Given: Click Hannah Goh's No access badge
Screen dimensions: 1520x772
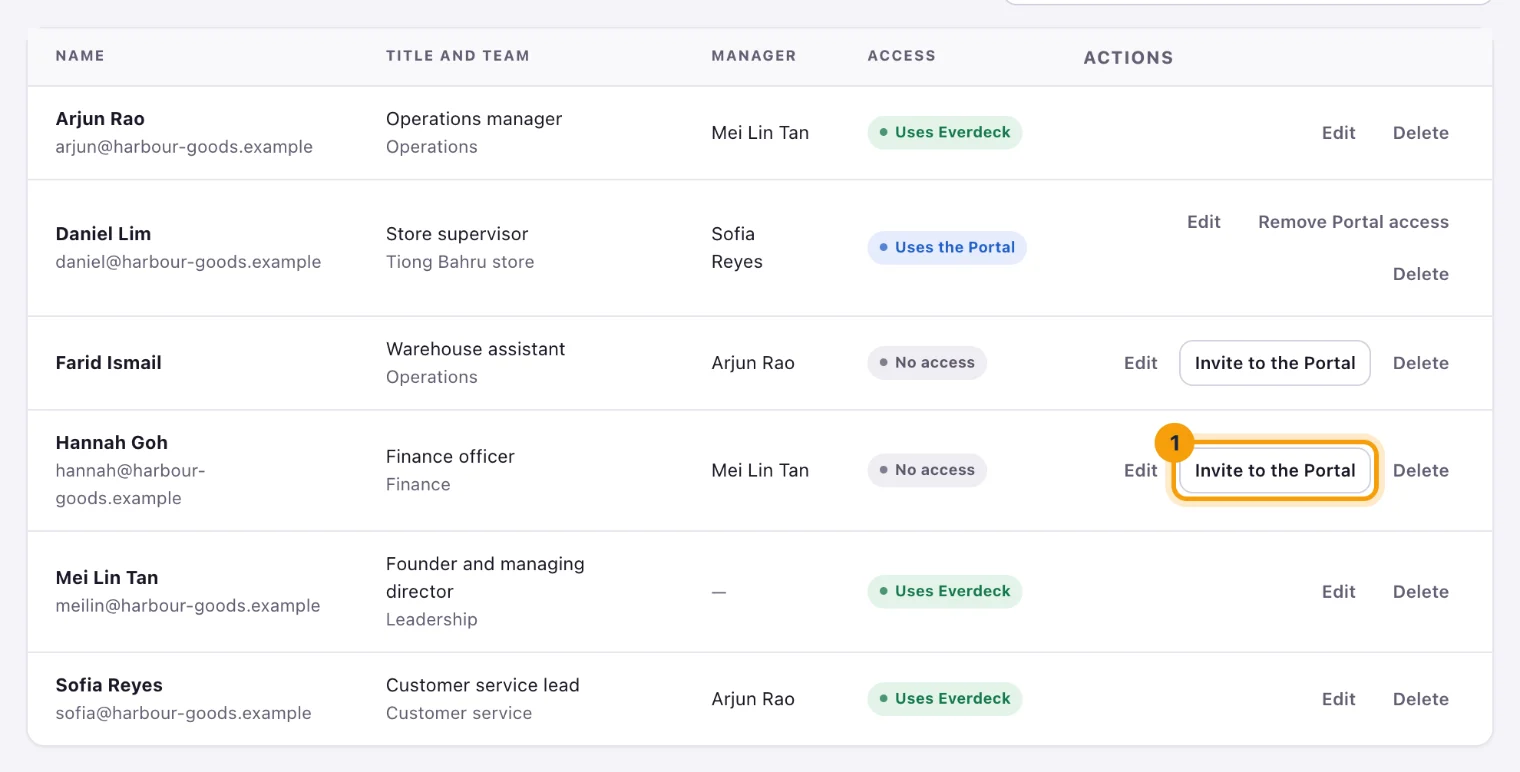Looking at the screenshot, I should pos(926,470).
